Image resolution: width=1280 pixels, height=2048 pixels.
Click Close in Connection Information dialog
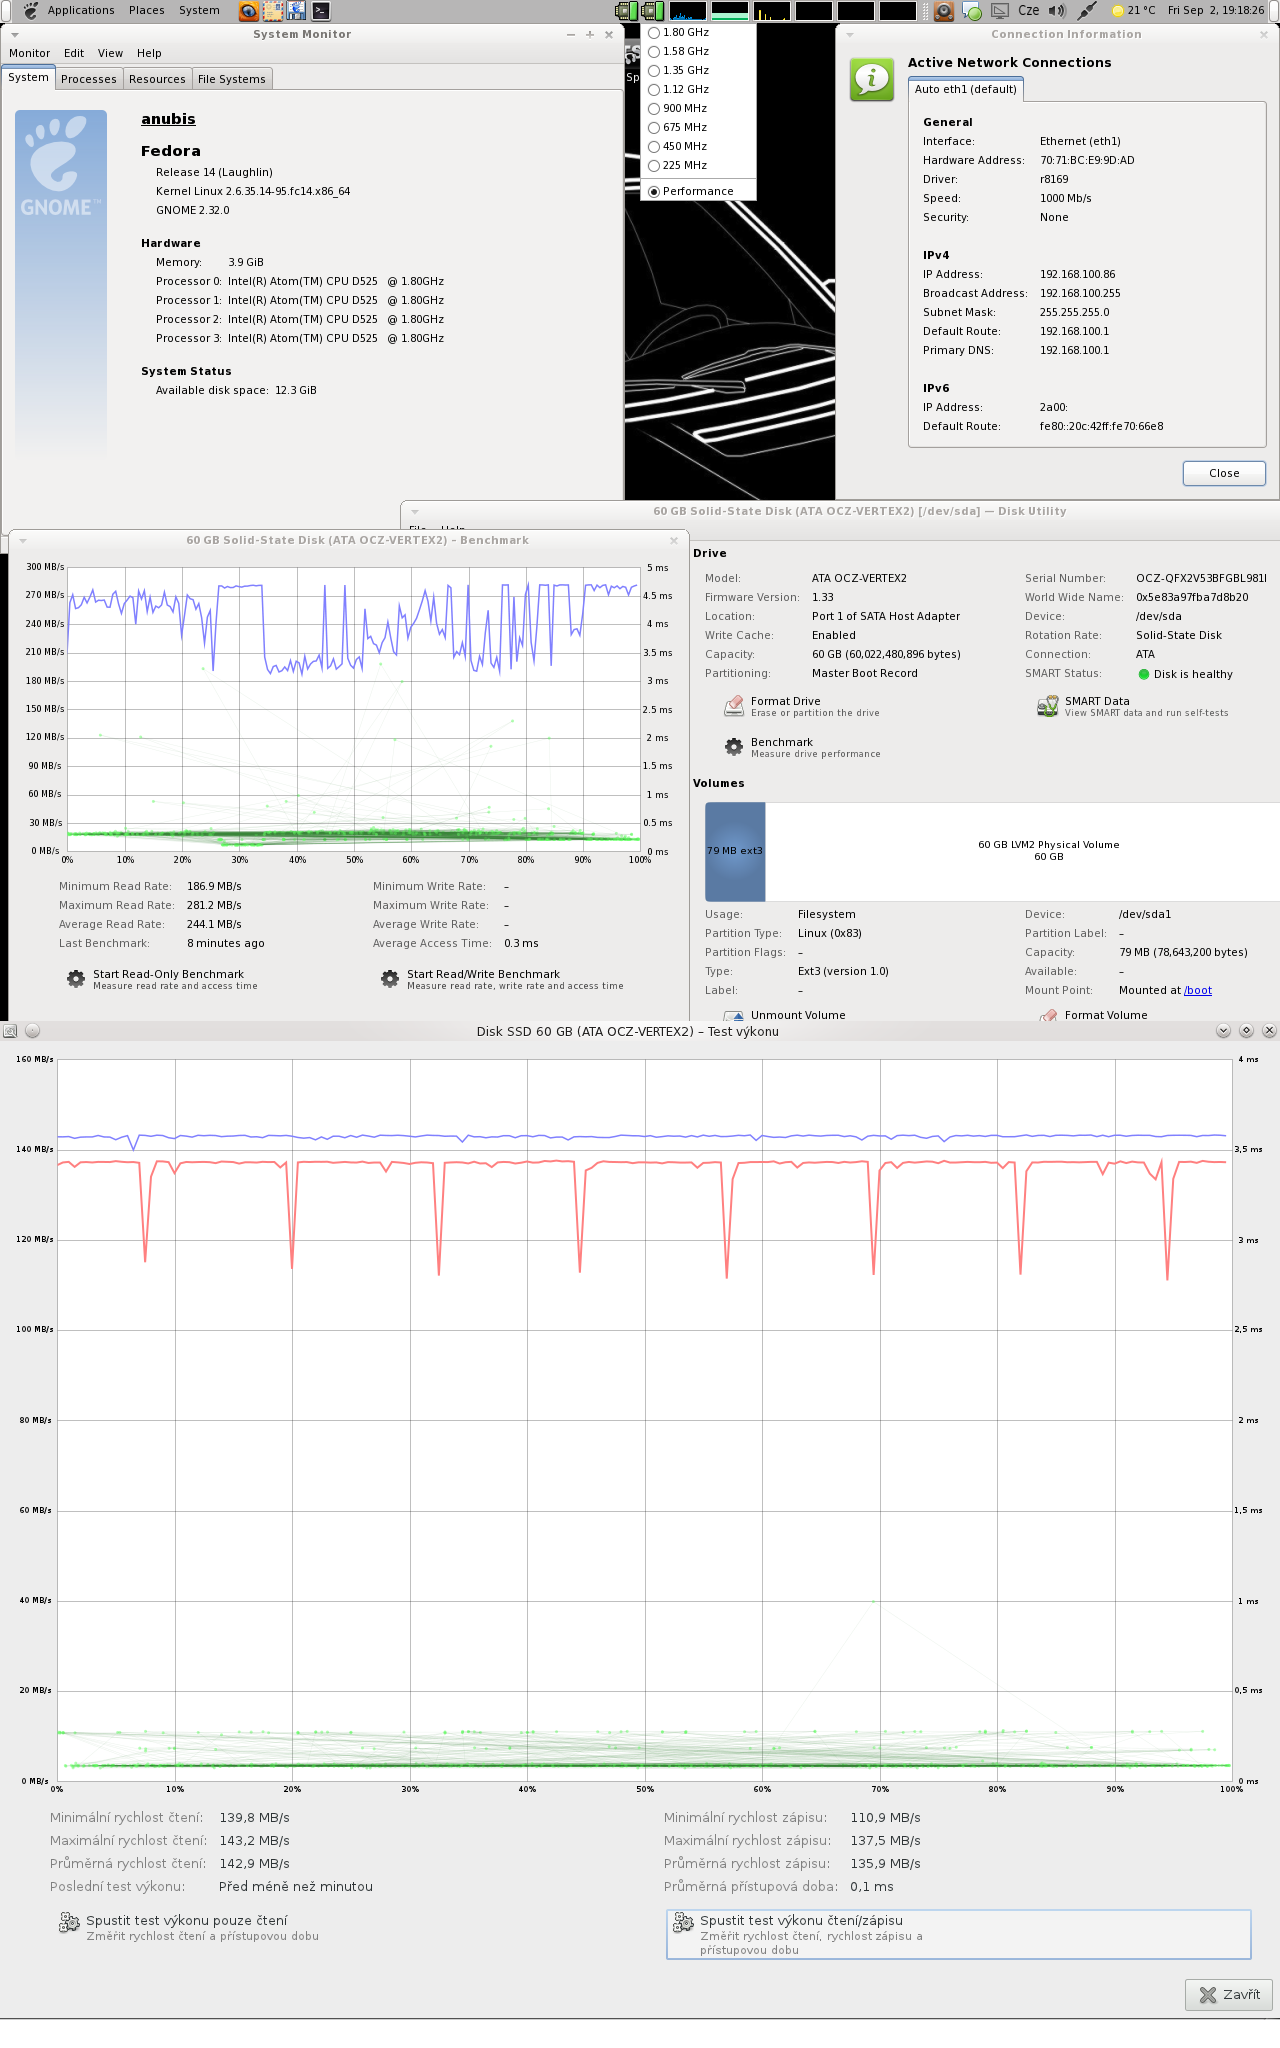1223,473
